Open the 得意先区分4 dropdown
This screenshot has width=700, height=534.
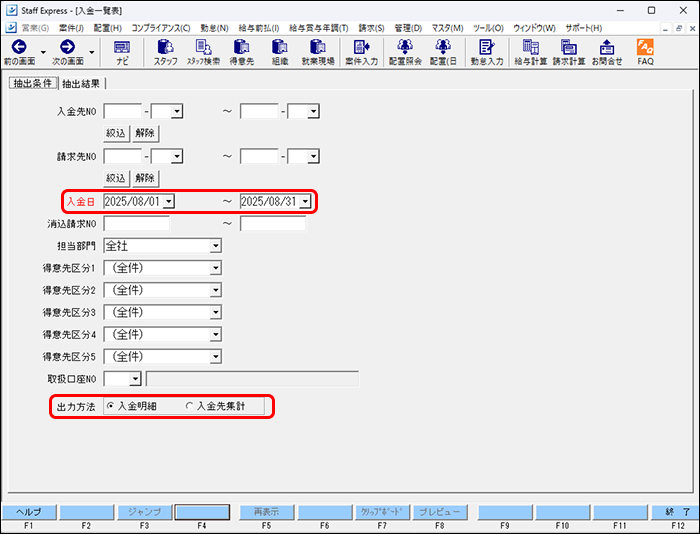[x=216, y=334]
